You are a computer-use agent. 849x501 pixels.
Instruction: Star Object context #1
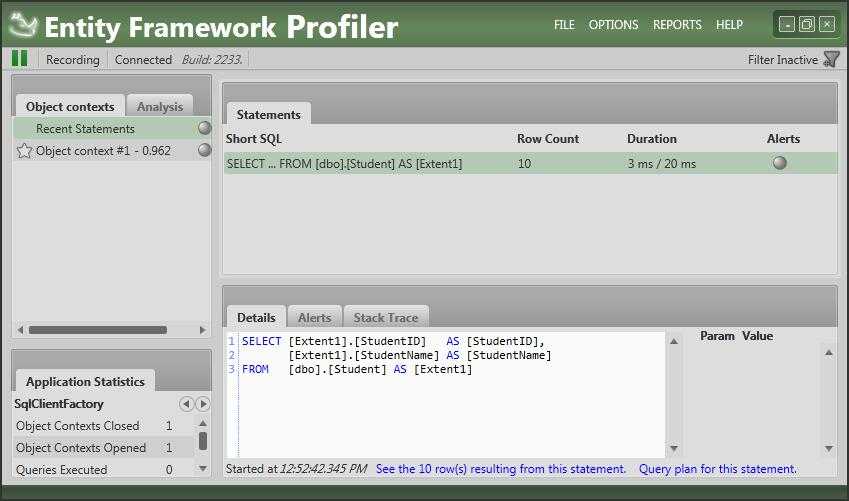[x=24, y=151]
